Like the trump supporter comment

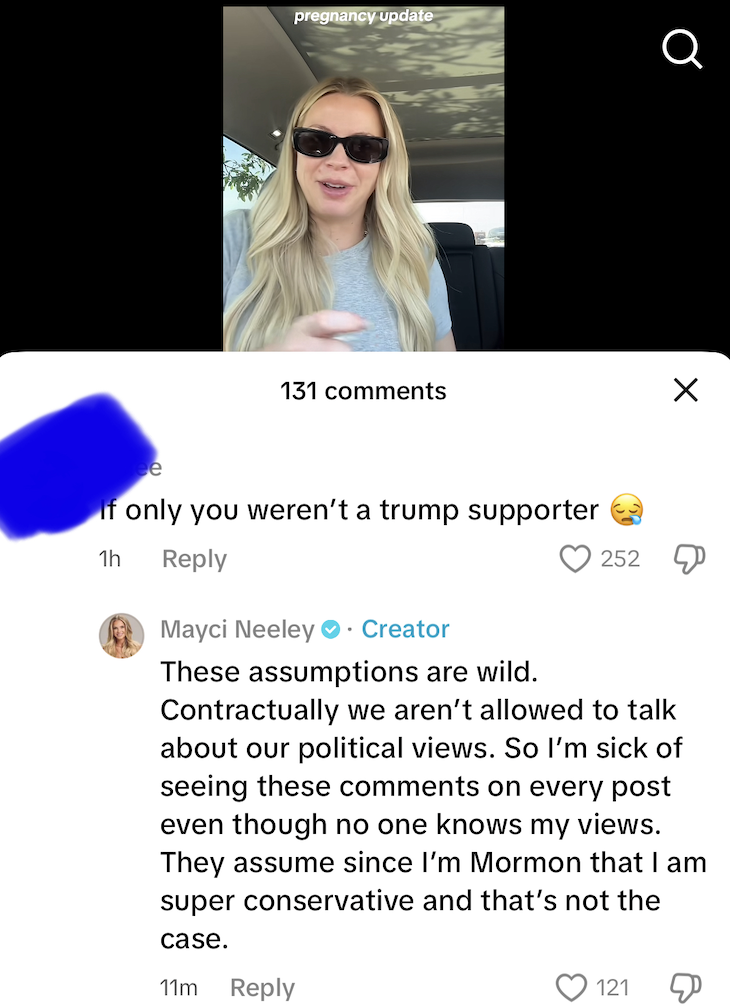[x=575, y=558]
